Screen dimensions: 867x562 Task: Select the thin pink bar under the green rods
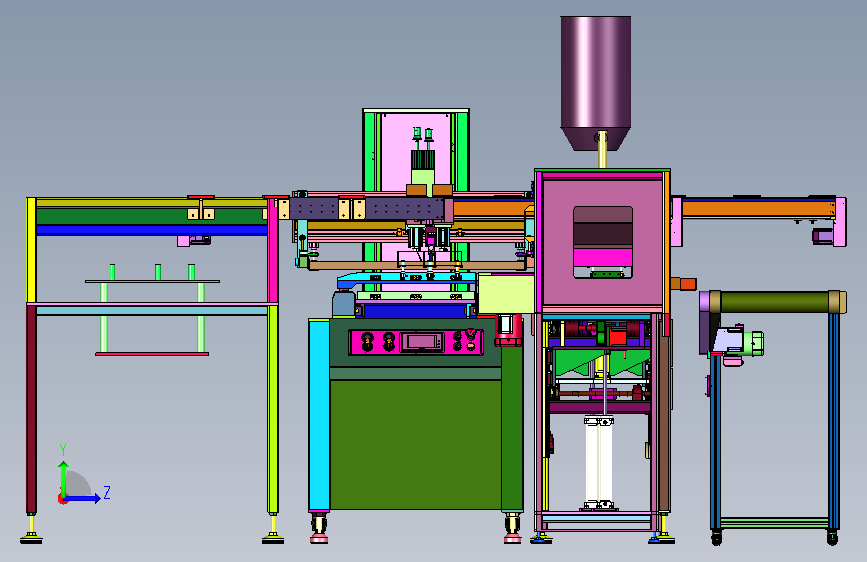(x=152, y=354)
